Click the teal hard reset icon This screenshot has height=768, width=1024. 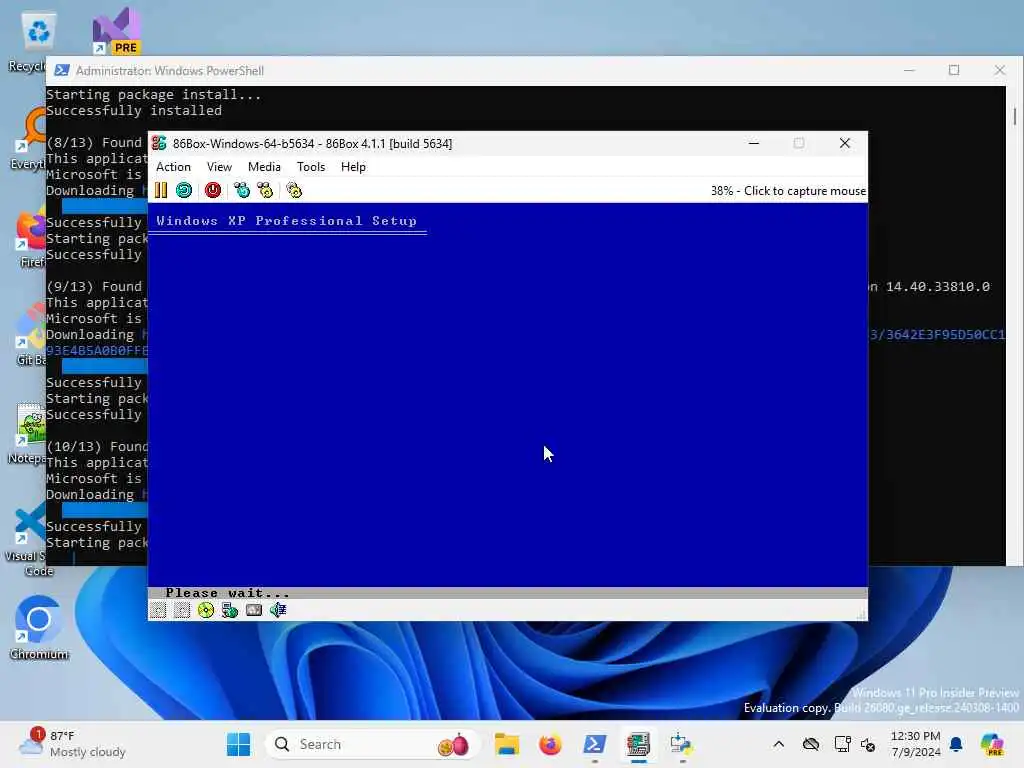tap(184, 190)
